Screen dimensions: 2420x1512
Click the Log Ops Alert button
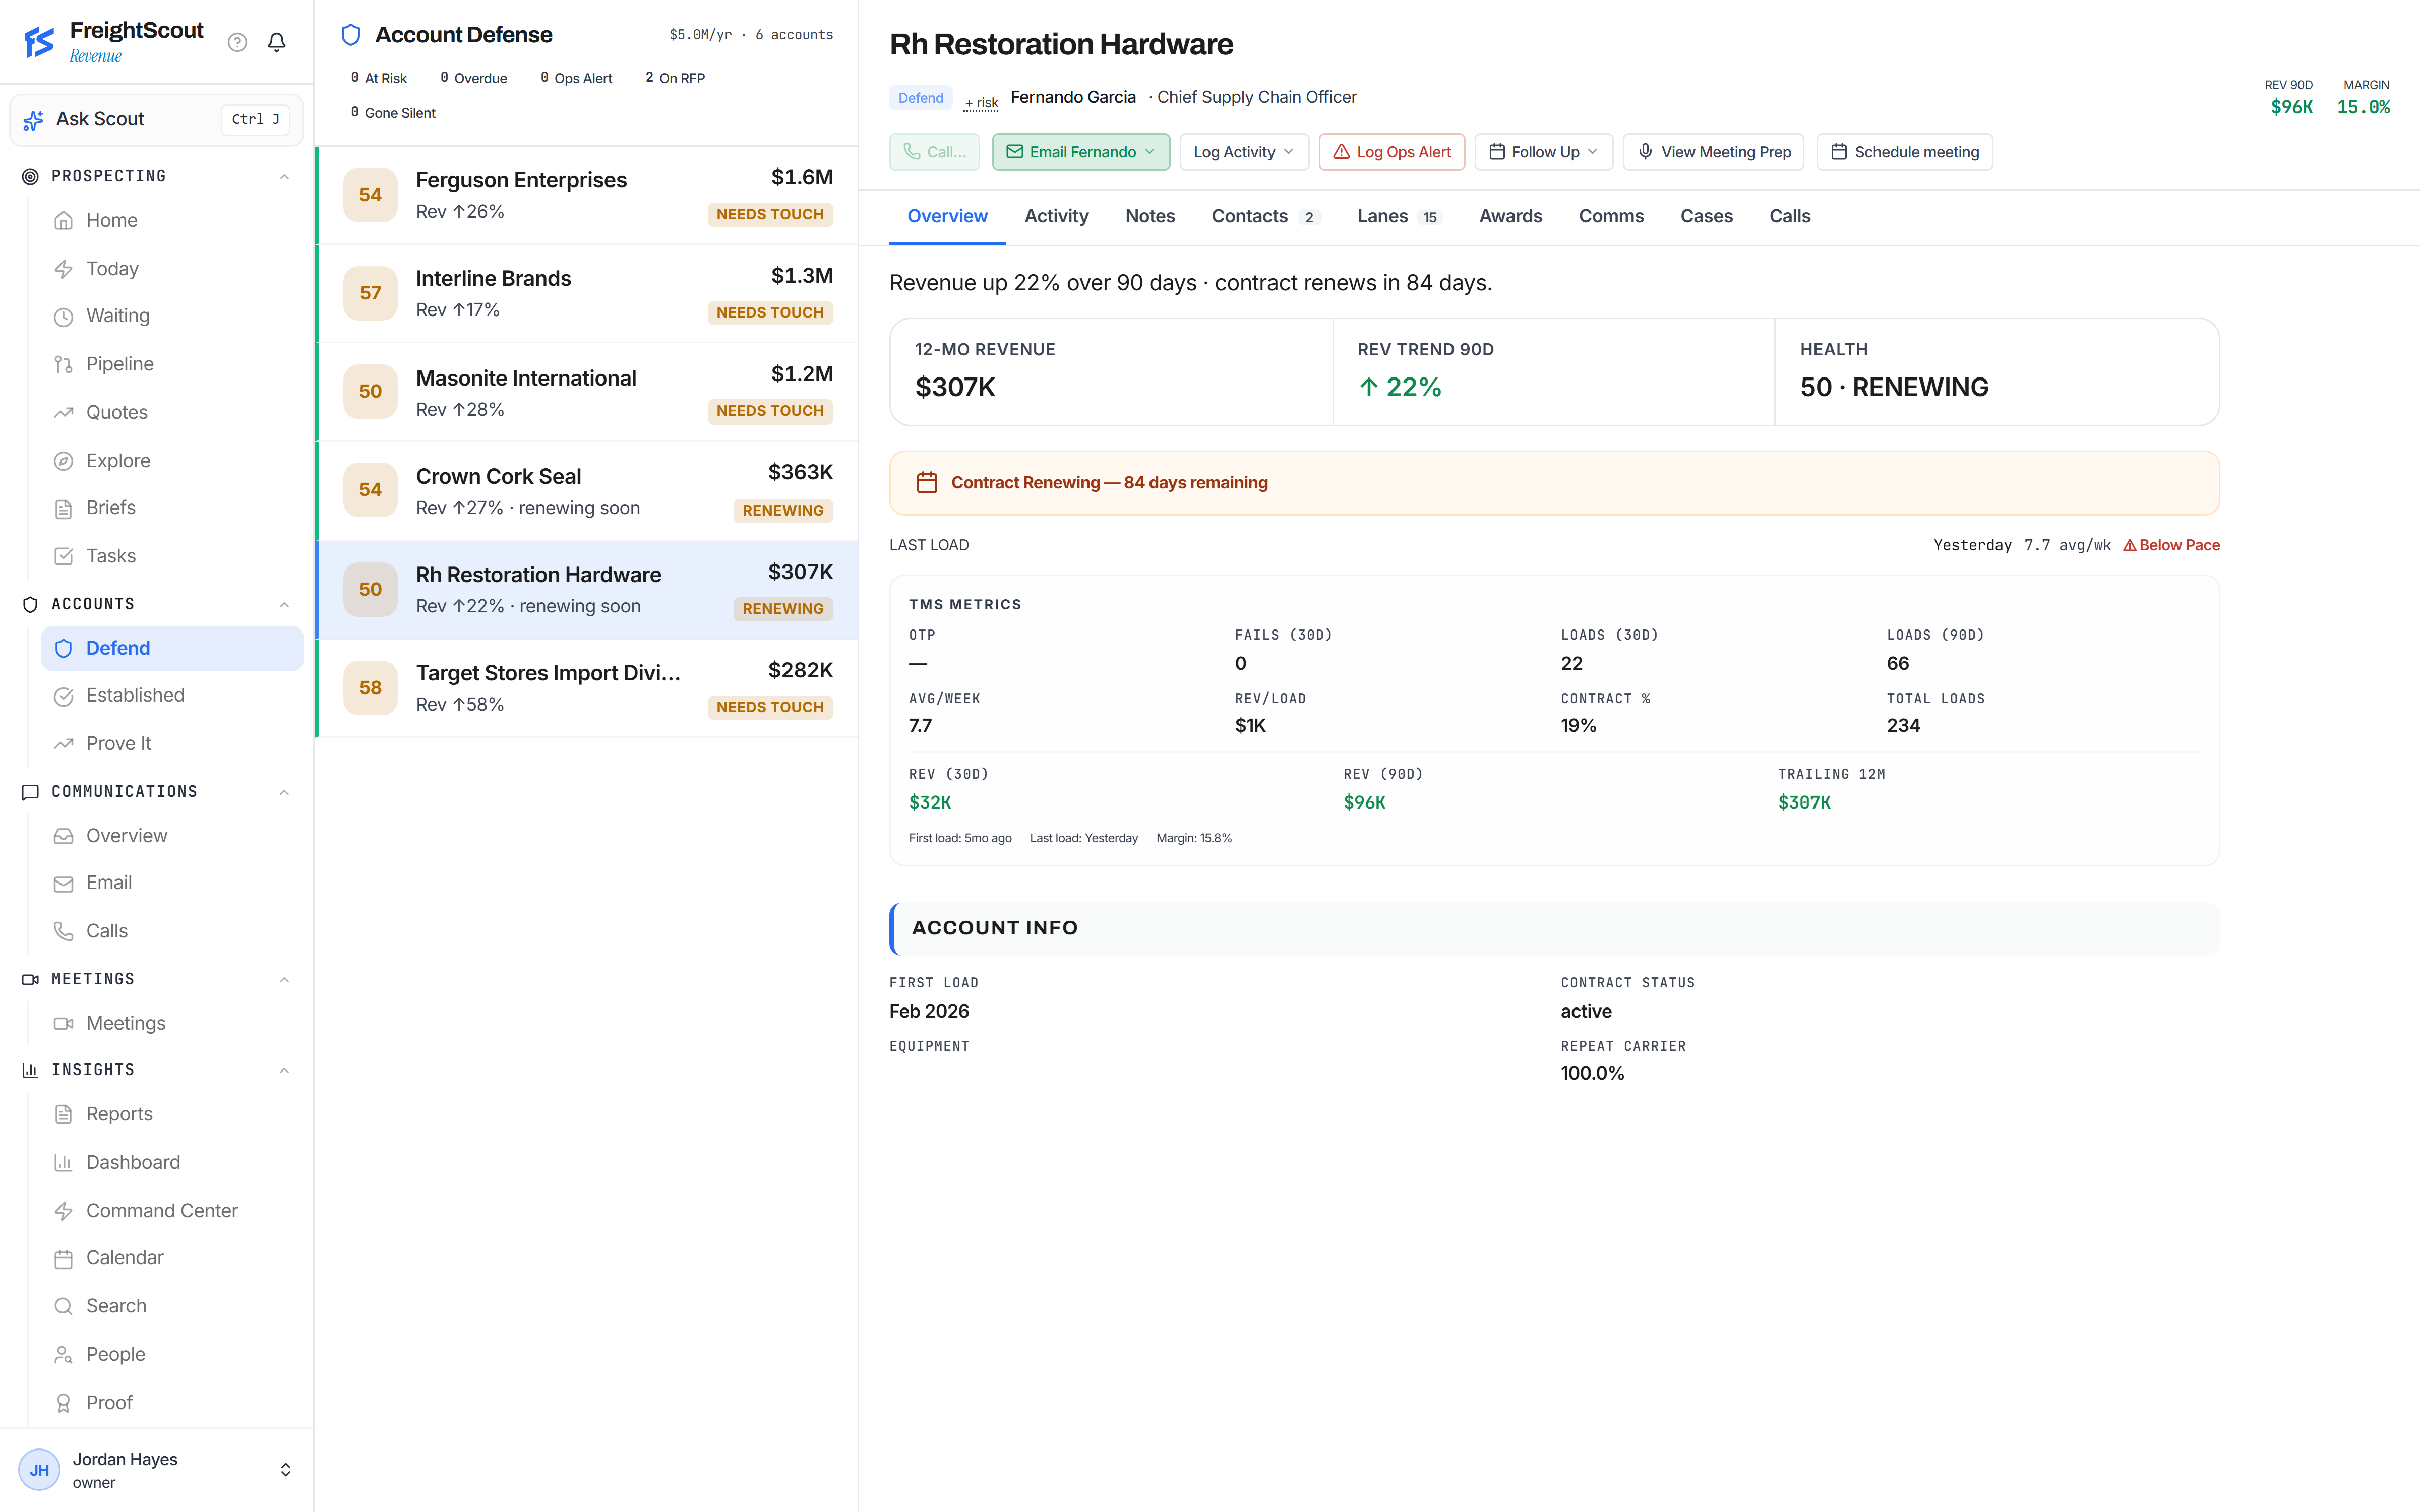[1391, 152]
